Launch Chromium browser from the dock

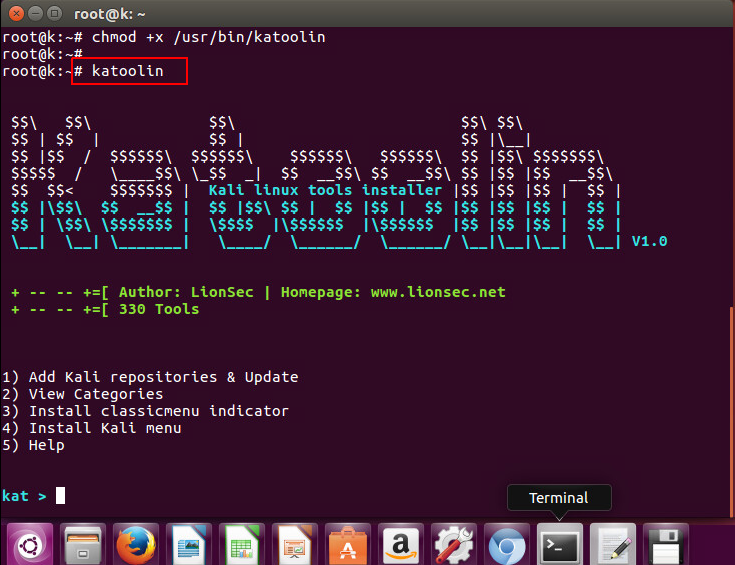(507, 545)
